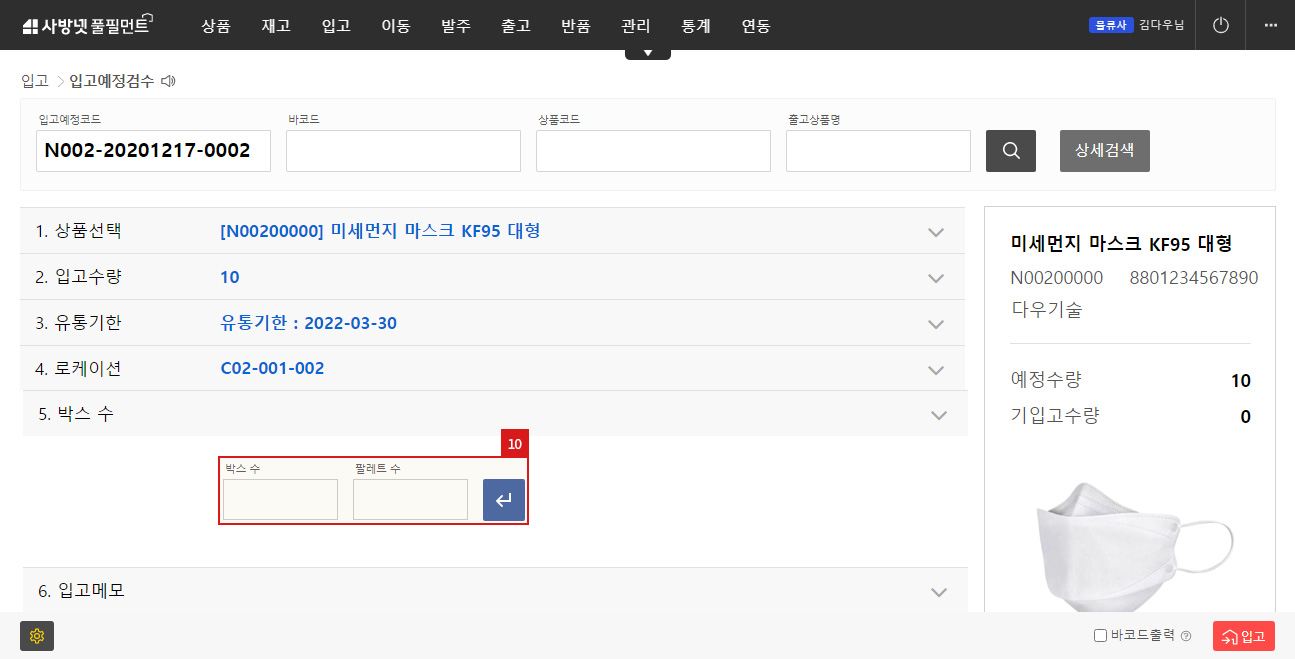
Task: Open the more options (⋯) menu icon
Action: [1272, 24]
